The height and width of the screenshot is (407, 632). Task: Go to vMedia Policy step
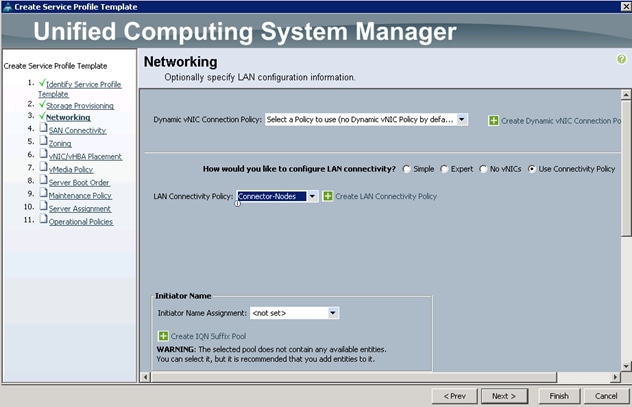(x=71, y=170)
